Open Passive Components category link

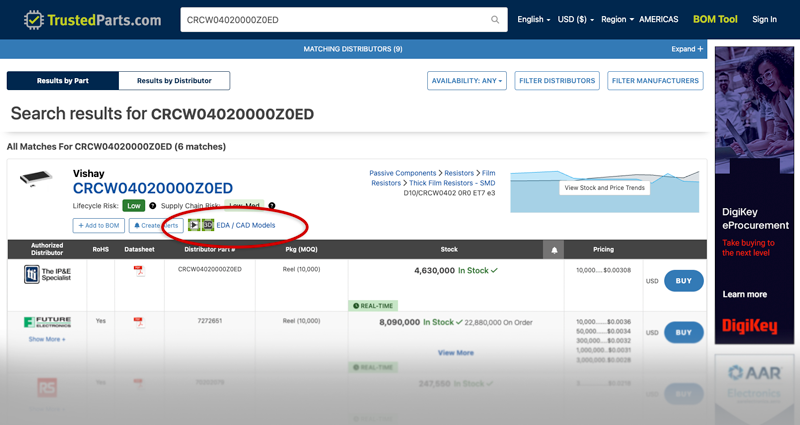point(403,173)
